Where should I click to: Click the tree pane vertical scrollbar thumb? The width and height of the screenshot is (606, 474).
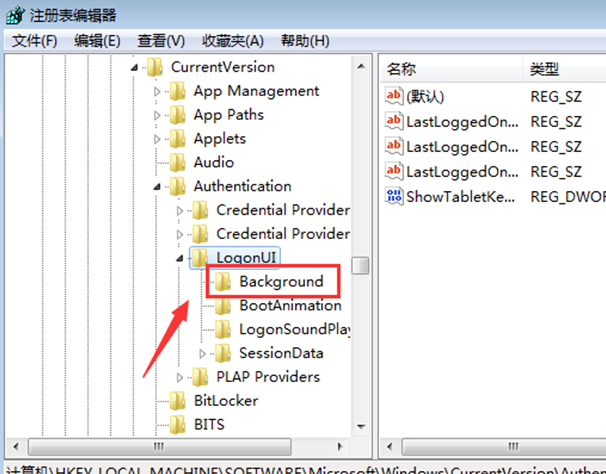pyautogui.click(x=360, y=265)
